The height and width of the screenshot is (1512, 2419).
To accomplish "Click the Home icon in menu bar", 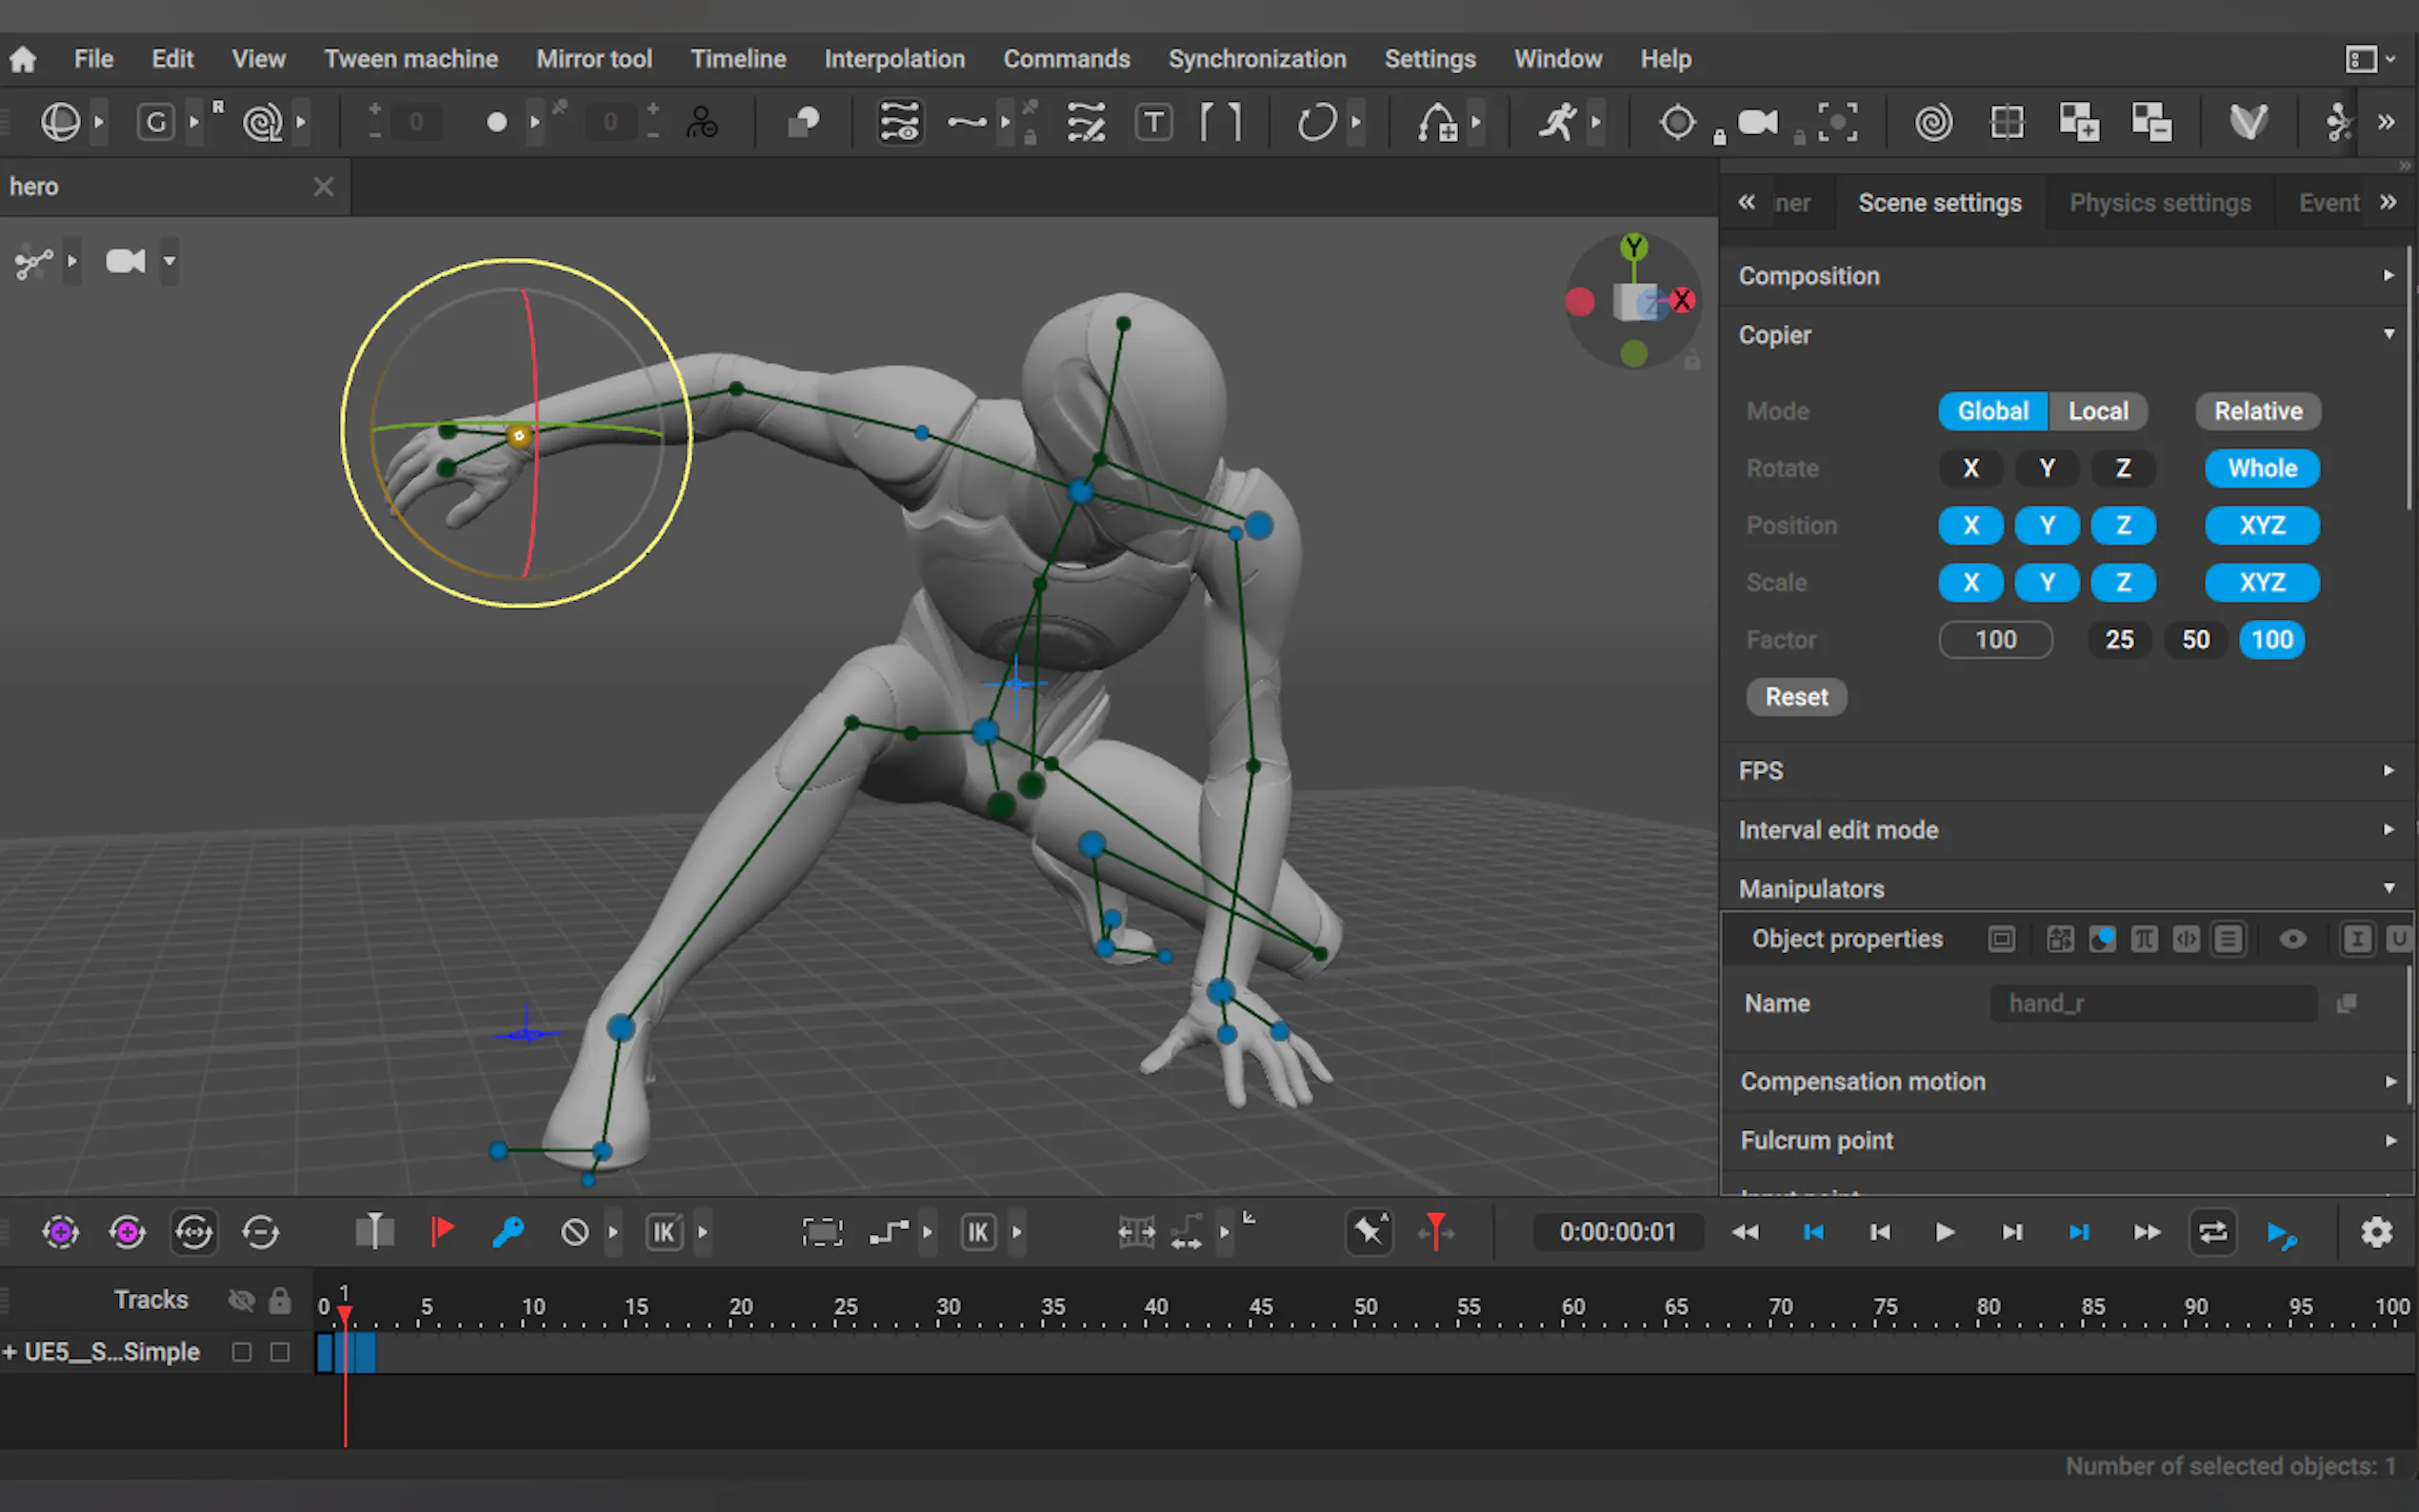I will tap(23, 59).
